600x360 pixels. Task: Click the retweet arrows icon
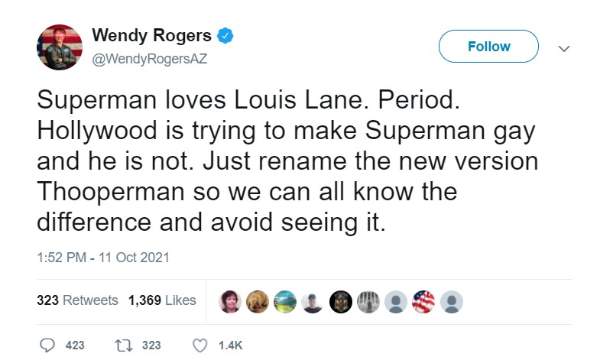point(124,345)
